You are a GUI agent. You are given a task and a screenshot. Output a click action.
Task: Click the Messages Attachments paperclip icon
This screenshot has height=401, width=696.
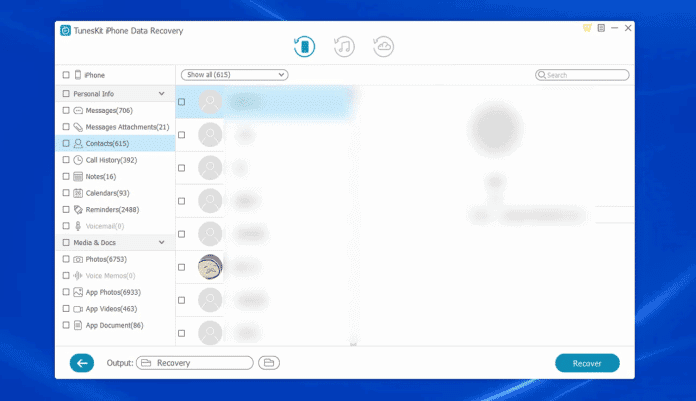[x=78, y=127]
